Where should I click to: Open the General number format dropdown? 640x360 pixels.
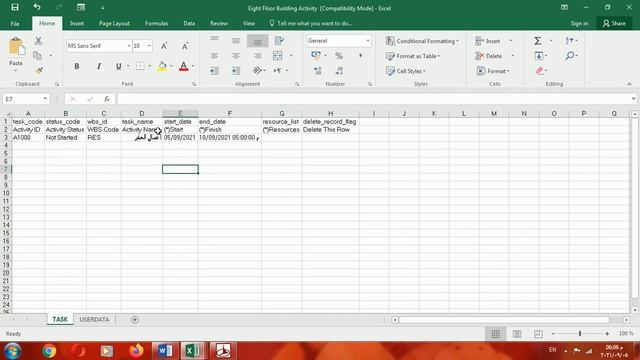coord(368,41)
